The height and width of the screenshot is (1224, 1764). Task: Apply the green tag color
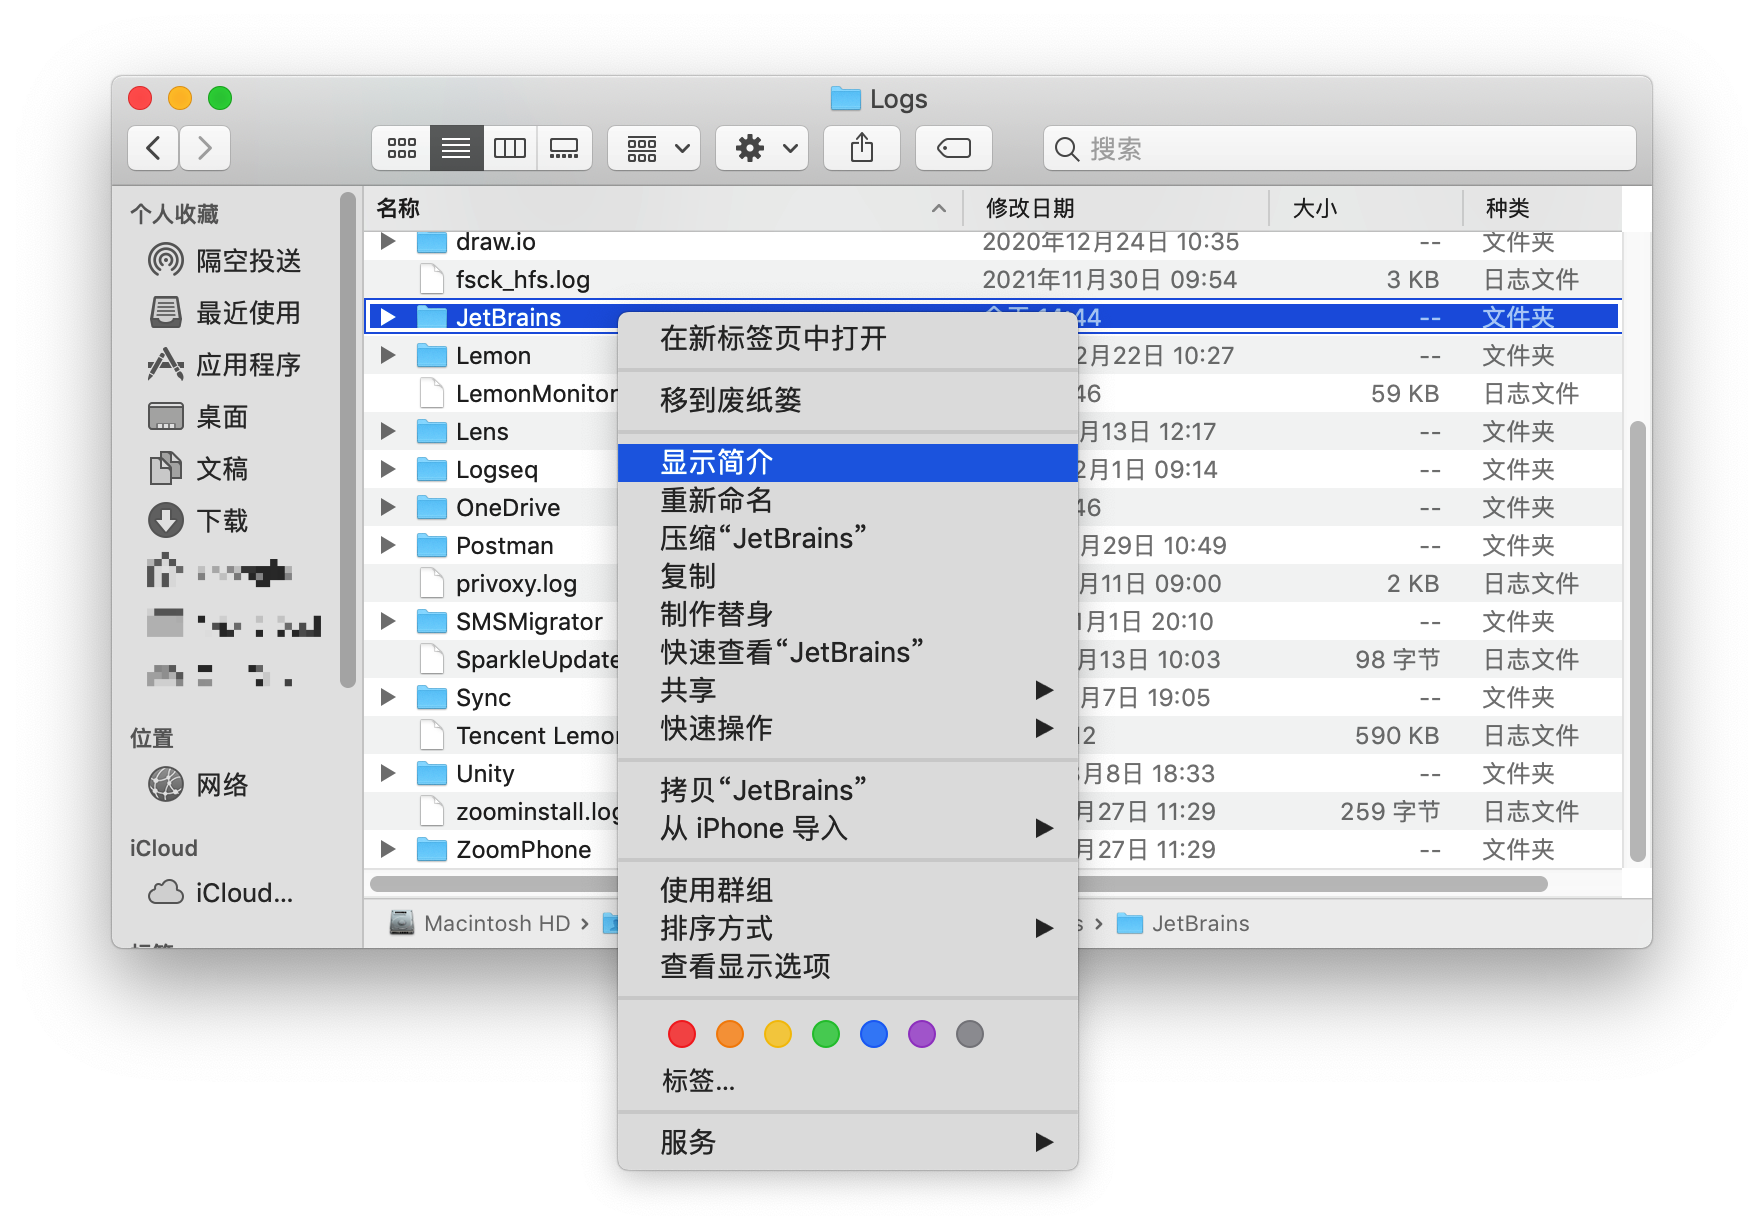[826, 1034]
